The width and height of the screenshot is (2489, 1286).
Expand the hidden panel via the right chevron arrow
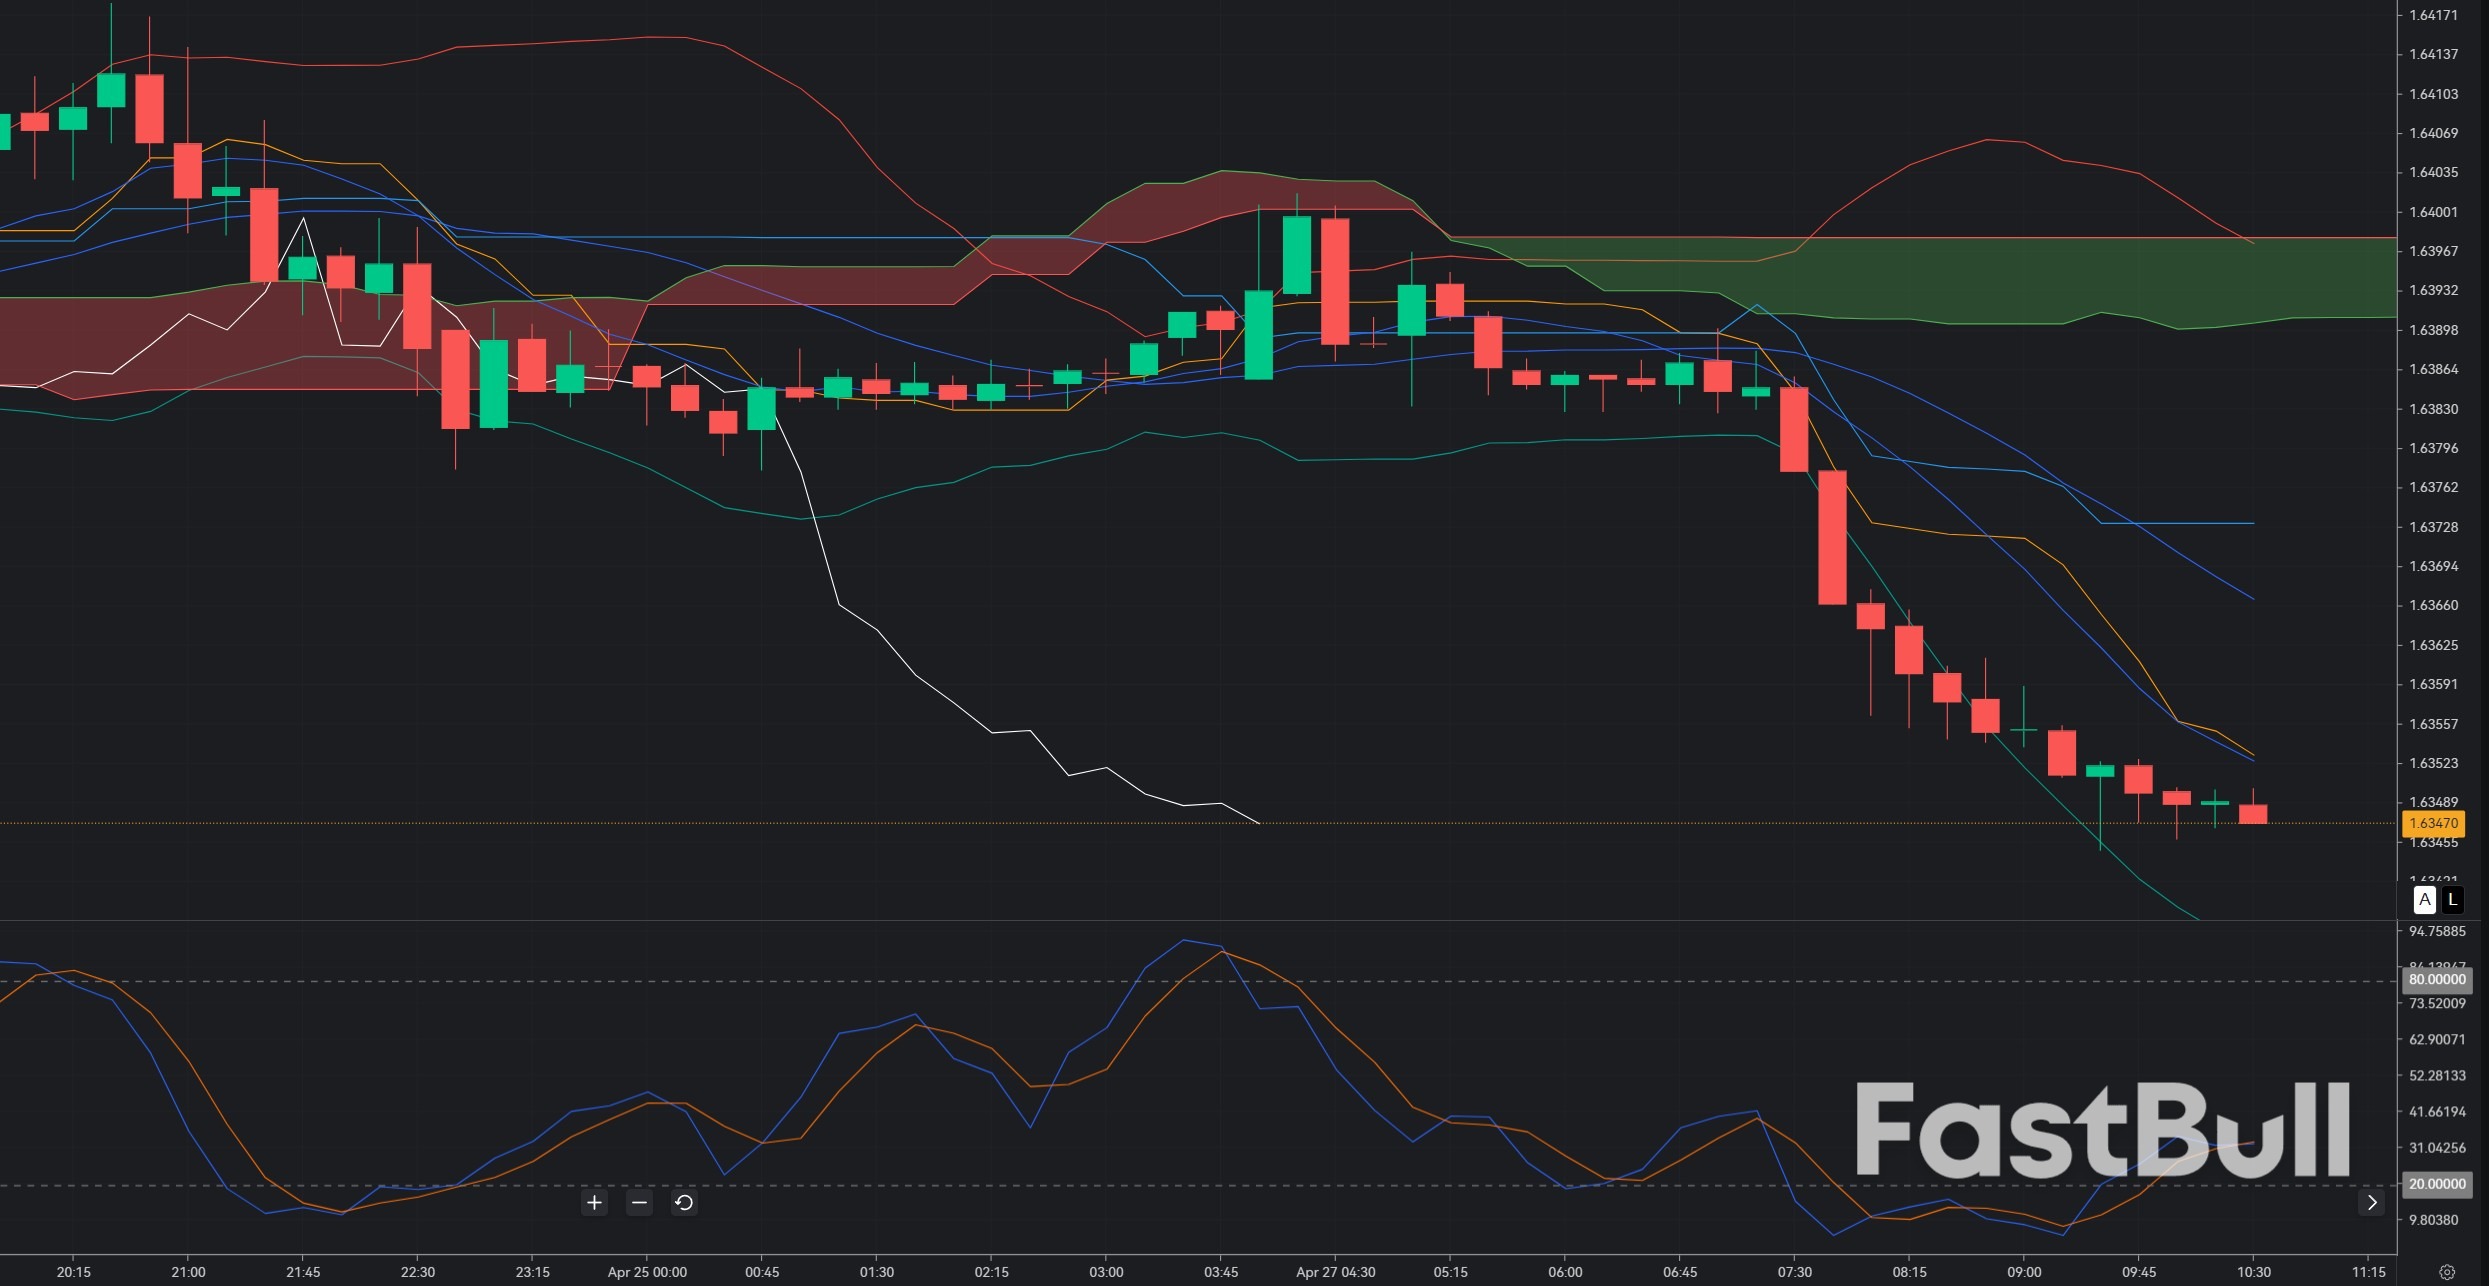2371,1202
